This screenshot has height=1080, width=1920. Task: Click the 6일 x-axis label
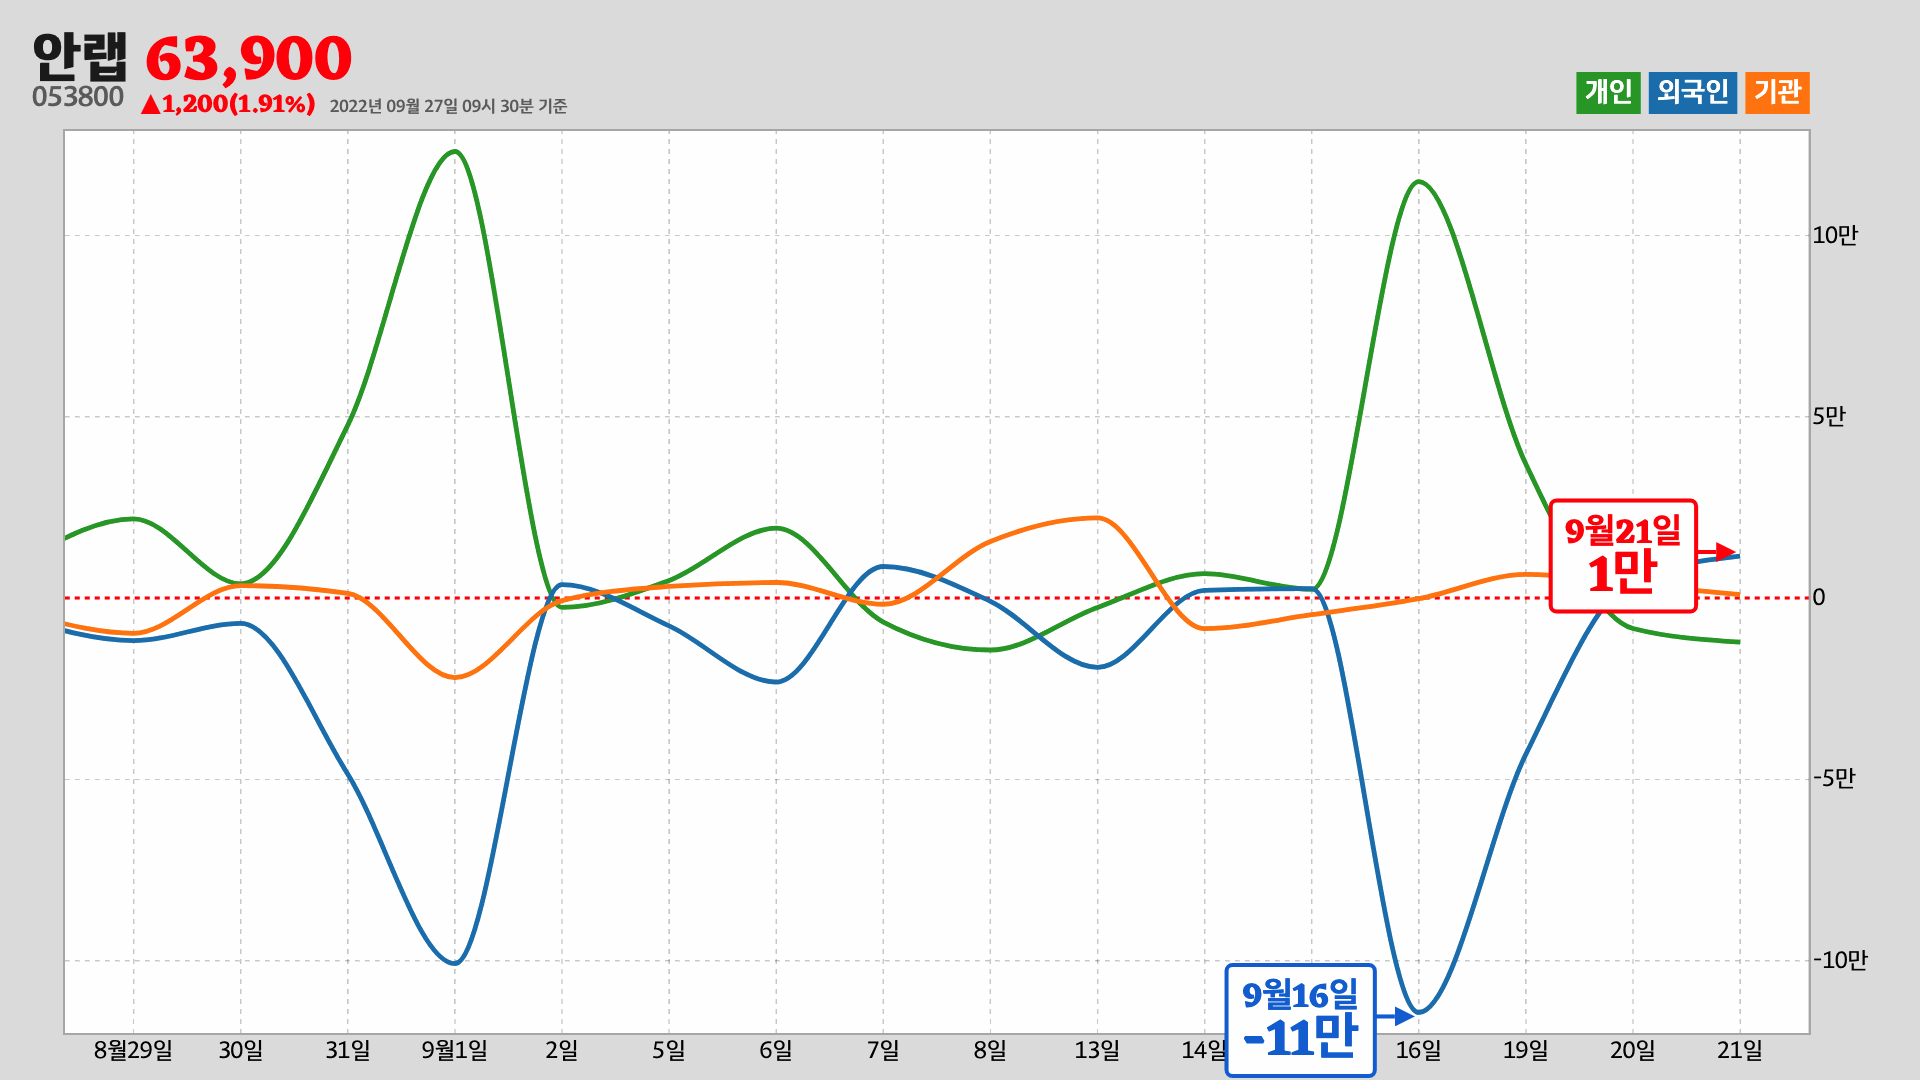[x=776, y=1051]
